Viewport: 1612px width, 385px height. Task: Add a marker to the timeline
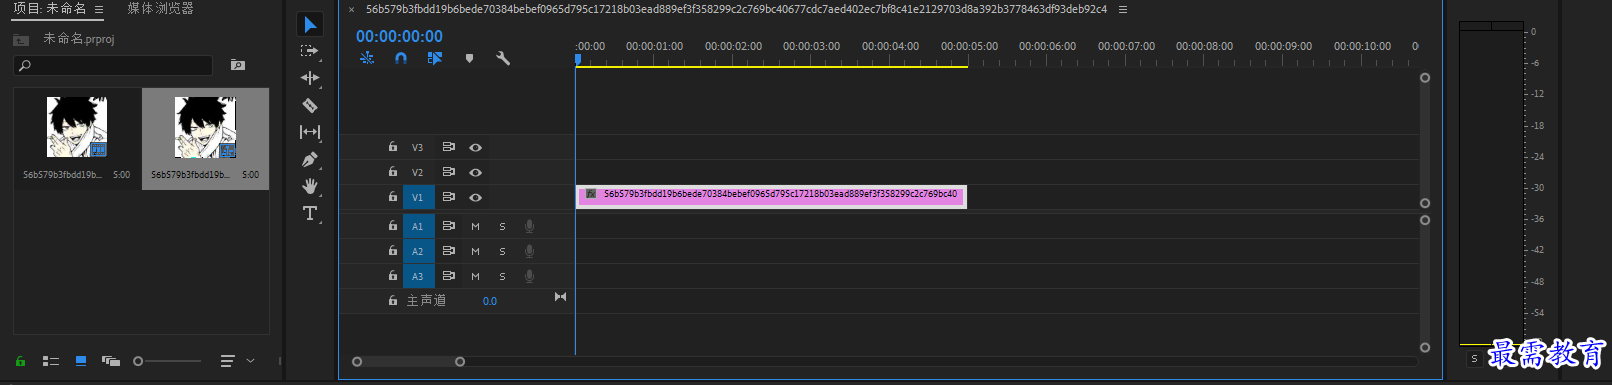pyautogui.click(x=469, y=58)
